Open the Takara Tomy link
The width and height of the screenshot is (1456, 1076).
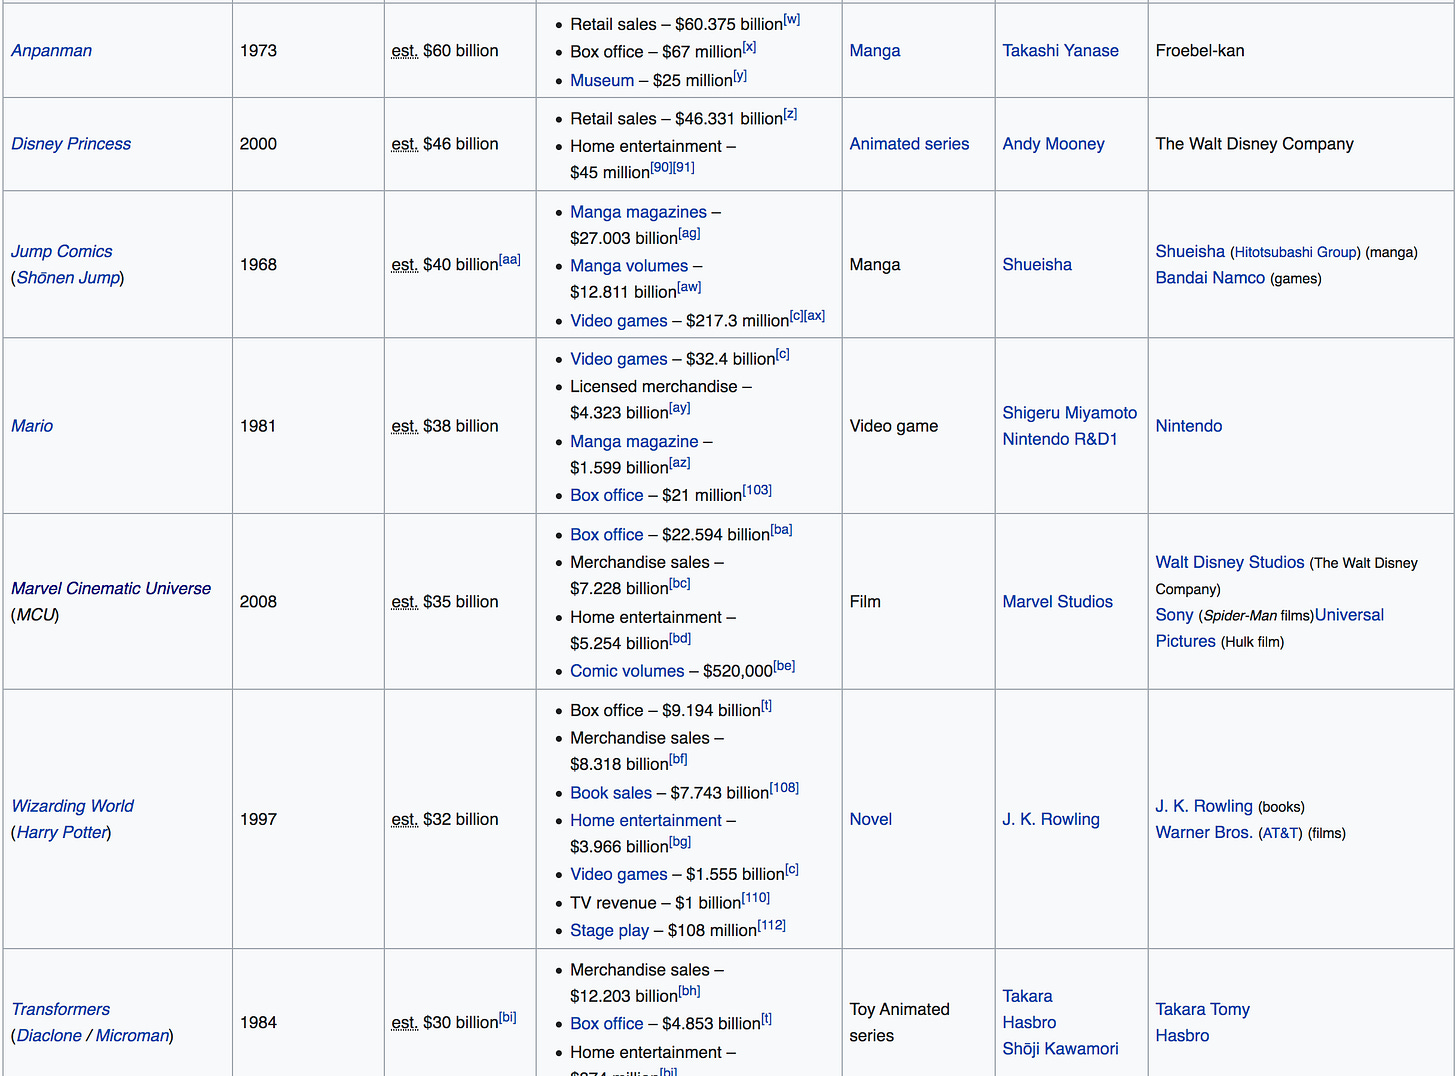tap(1203, 1009)
